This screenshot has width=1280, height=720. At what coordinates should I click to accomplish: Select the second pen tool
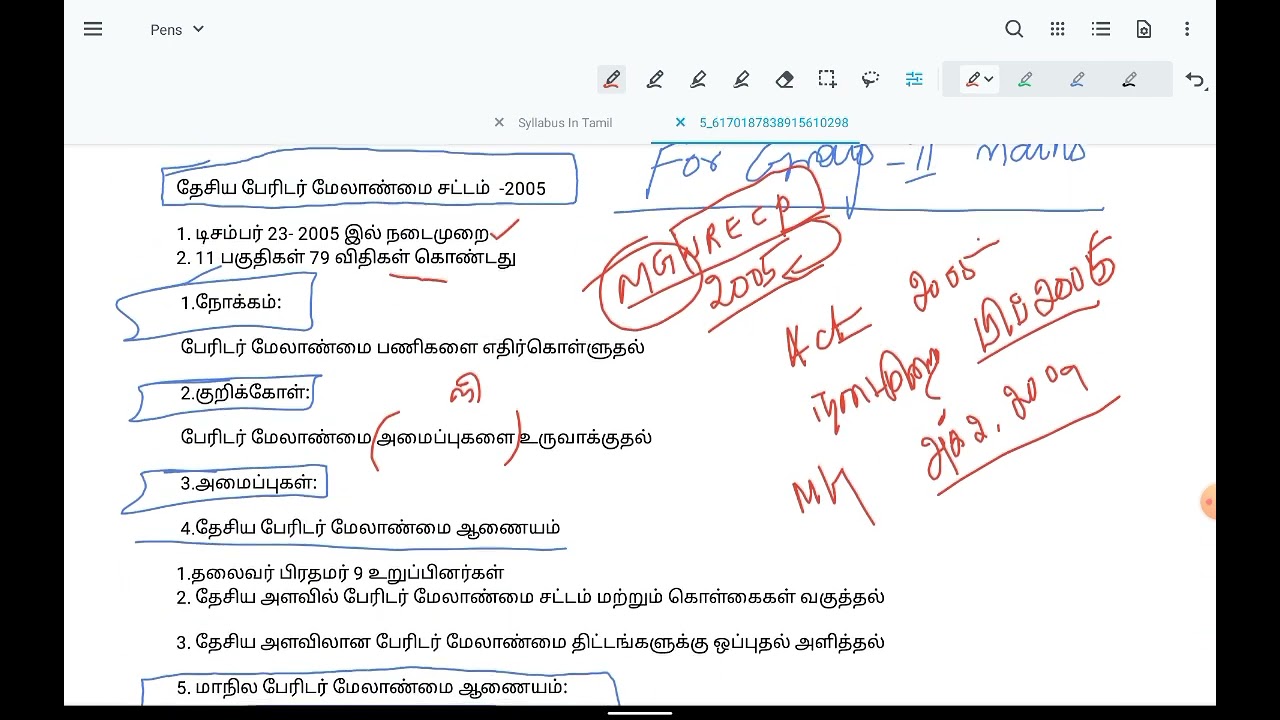[655, 79]
